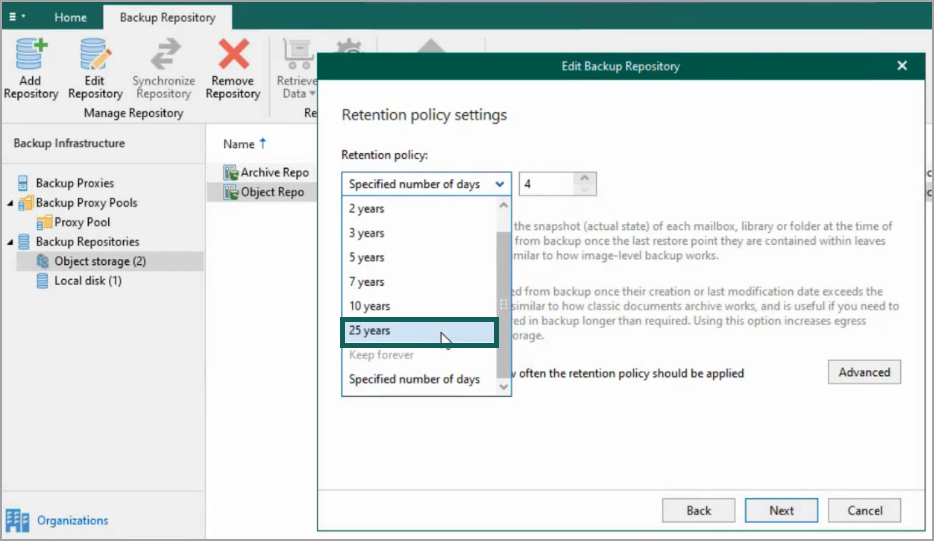Screen dimensions: 934x541
Task: Select Local disk (1) in tree
Action: [x=88, y=281]
